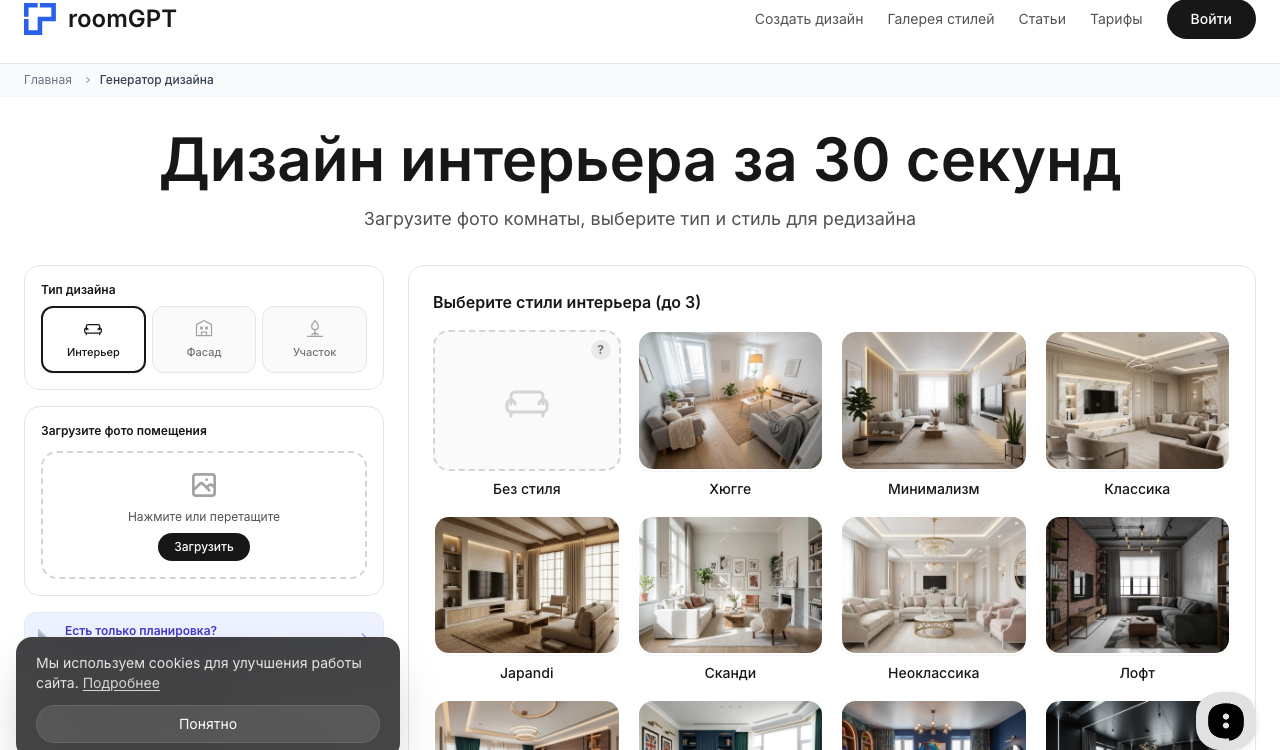1280x750 pixels.
Task: Choose the Неоклассика style thumbnail
Action: tap(933, 585)
